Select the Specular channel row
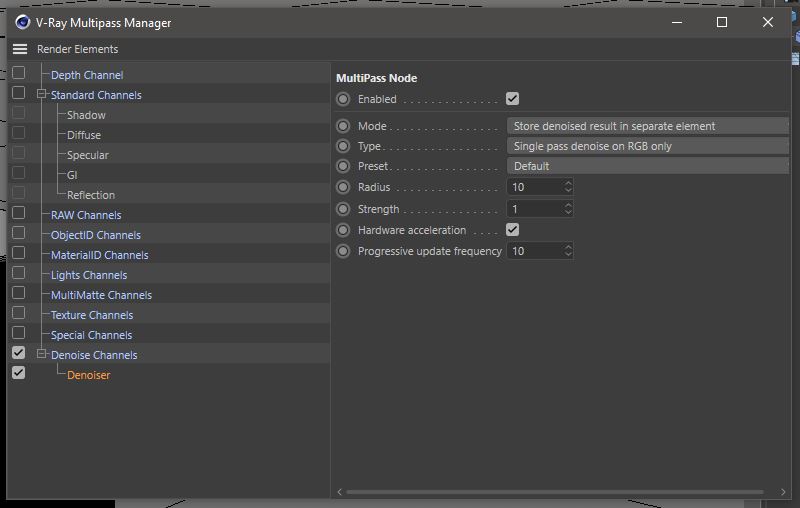 click(88, 155)
